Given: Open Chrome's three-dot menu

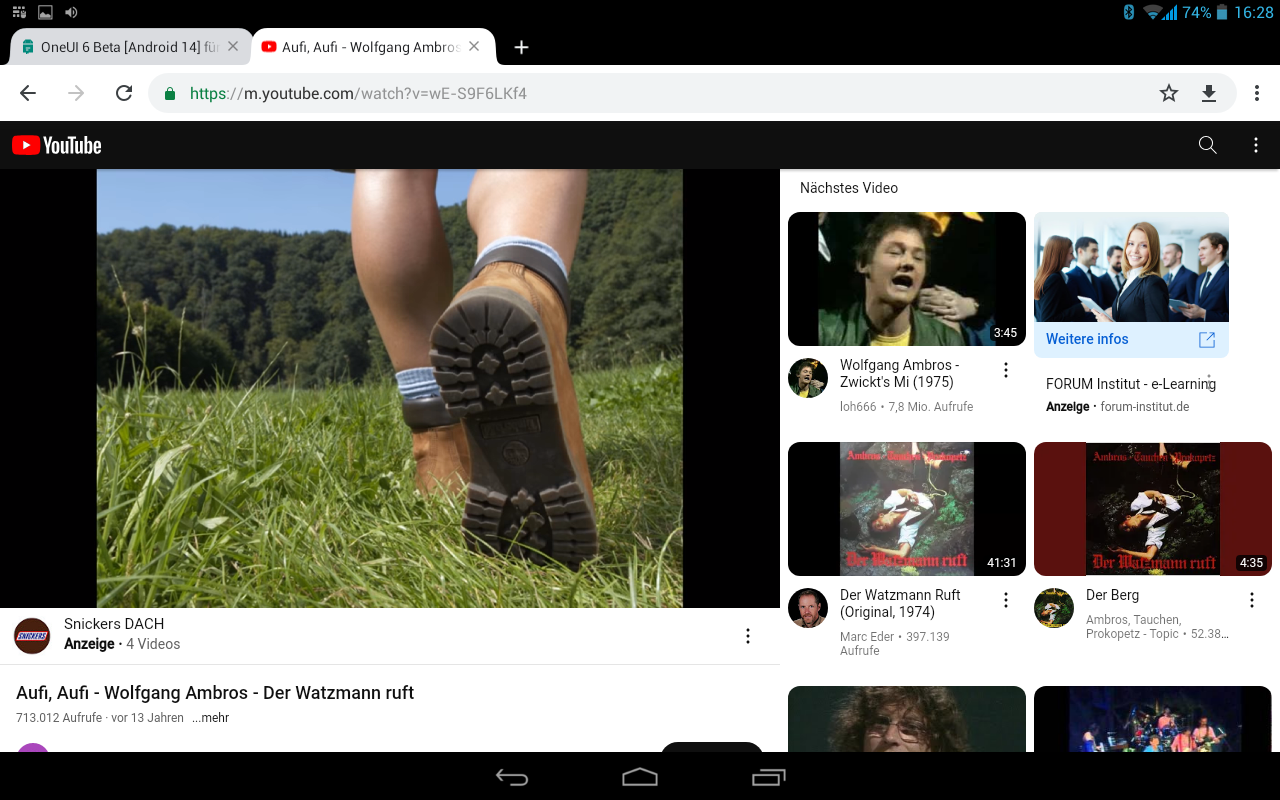Looking at the screenshot, I should (1257, 93).
